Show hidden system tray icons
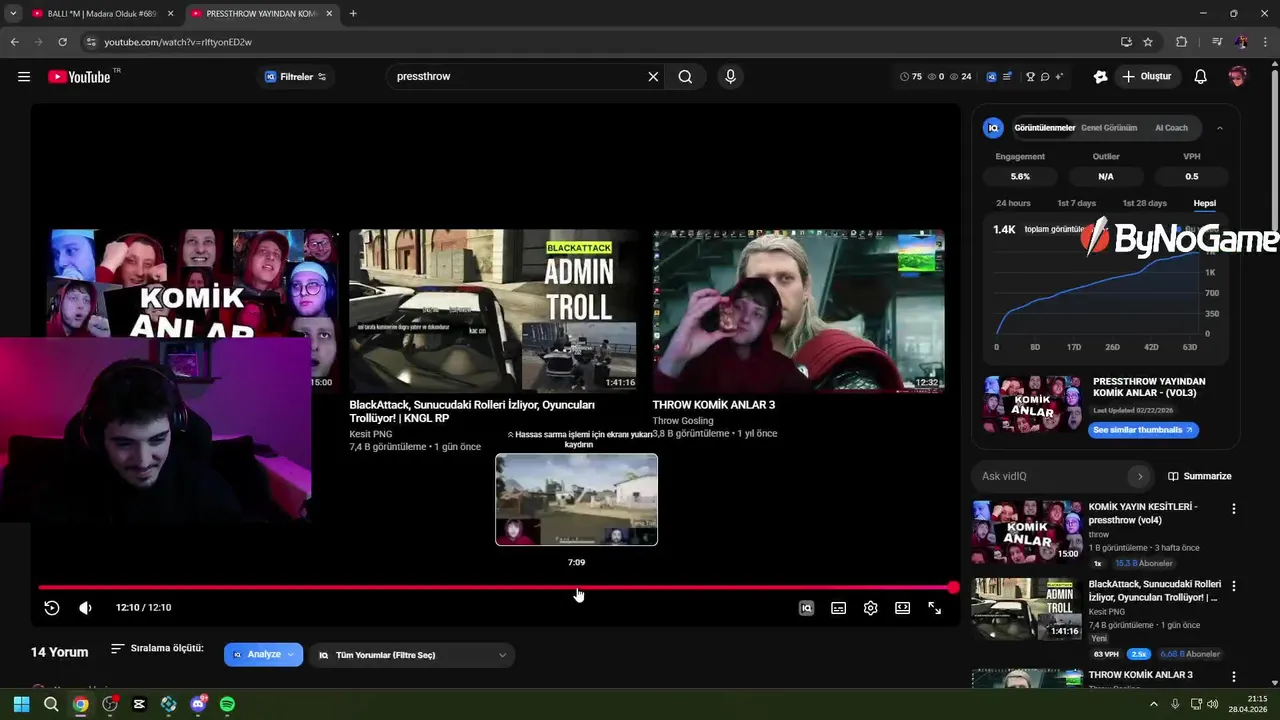 coord(1154,704)
